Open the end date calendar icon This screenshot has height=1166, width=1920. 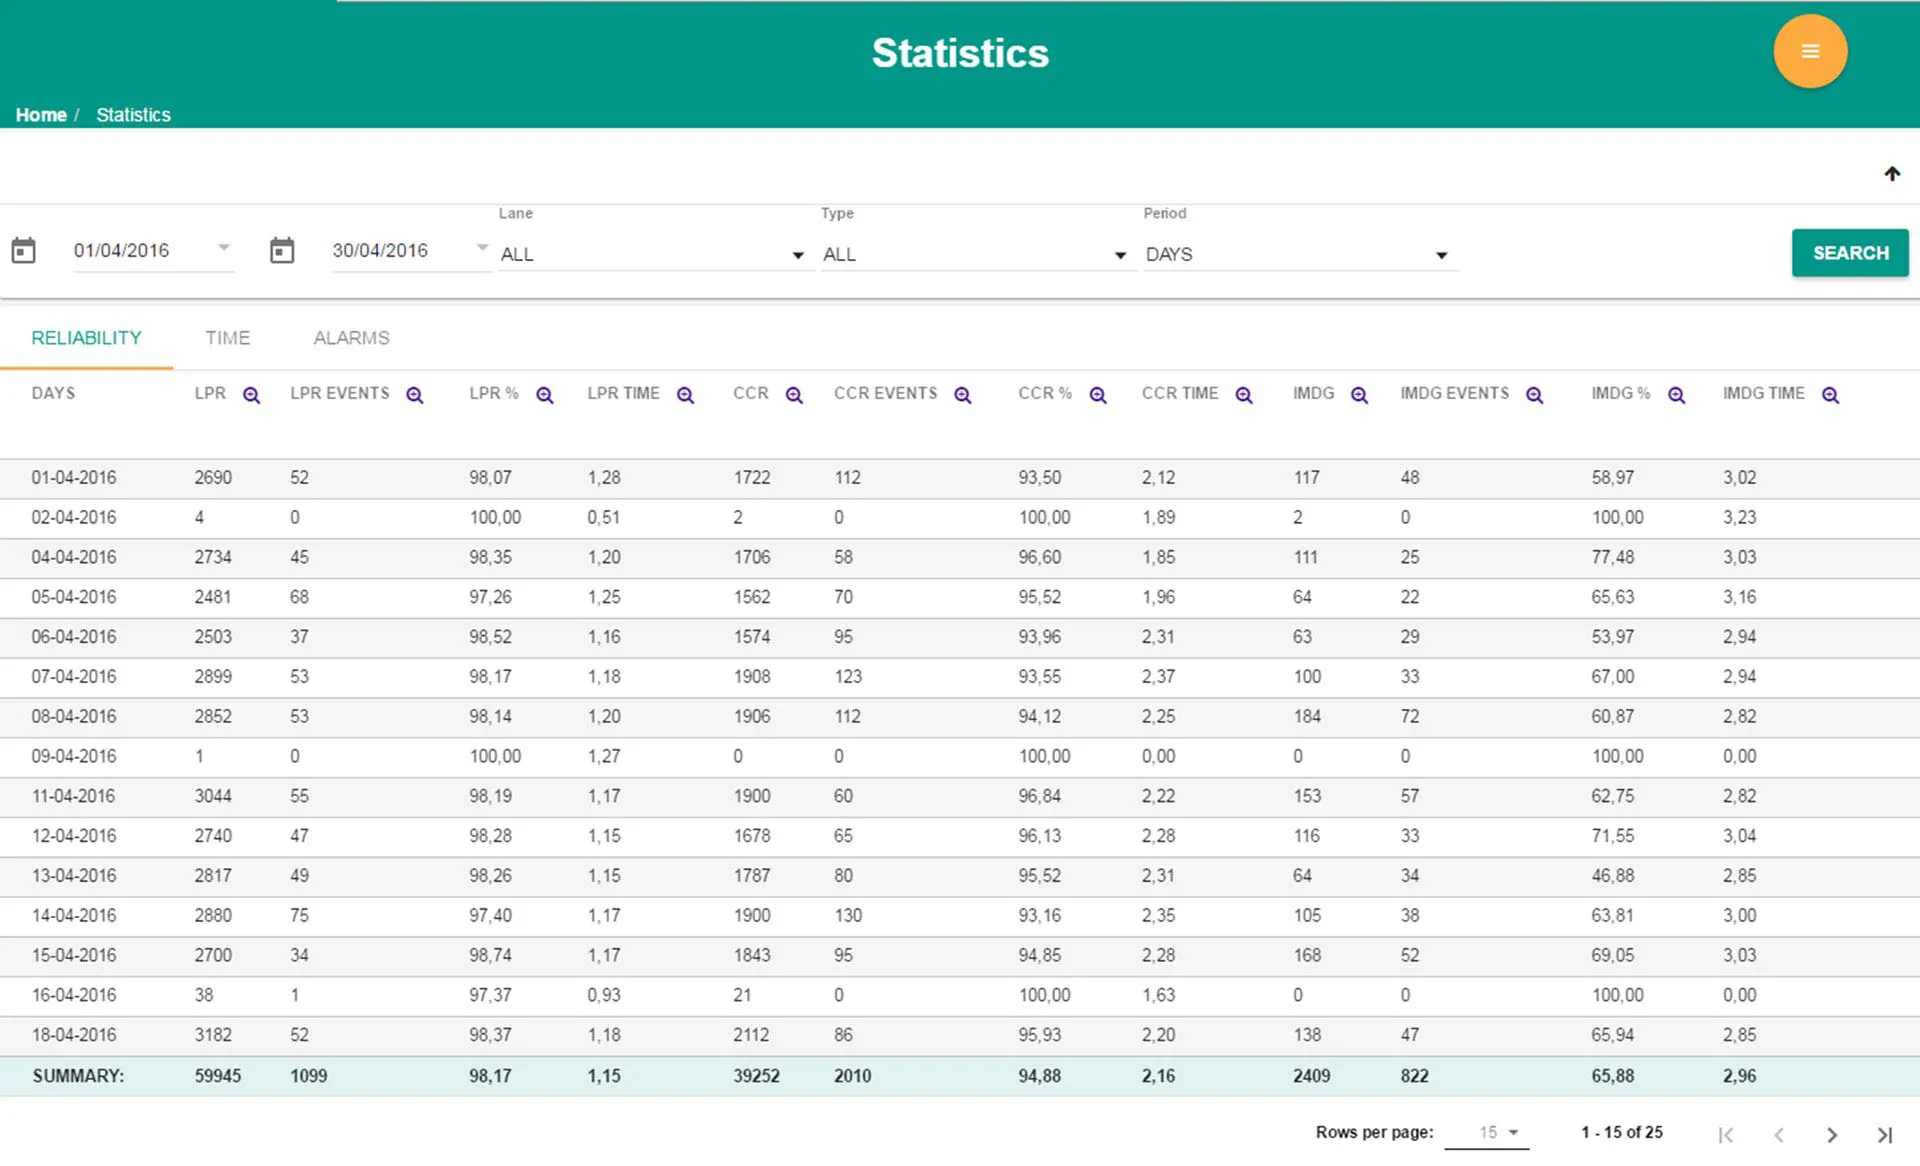point(282,250)
